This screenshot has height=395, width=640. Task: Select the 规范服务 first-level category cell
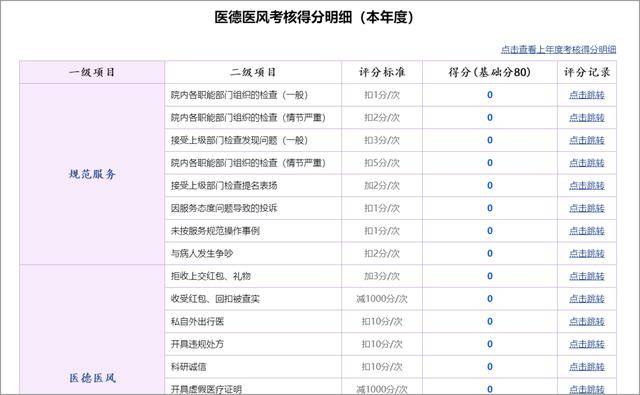pyautogui.click(x=92, y=174)
